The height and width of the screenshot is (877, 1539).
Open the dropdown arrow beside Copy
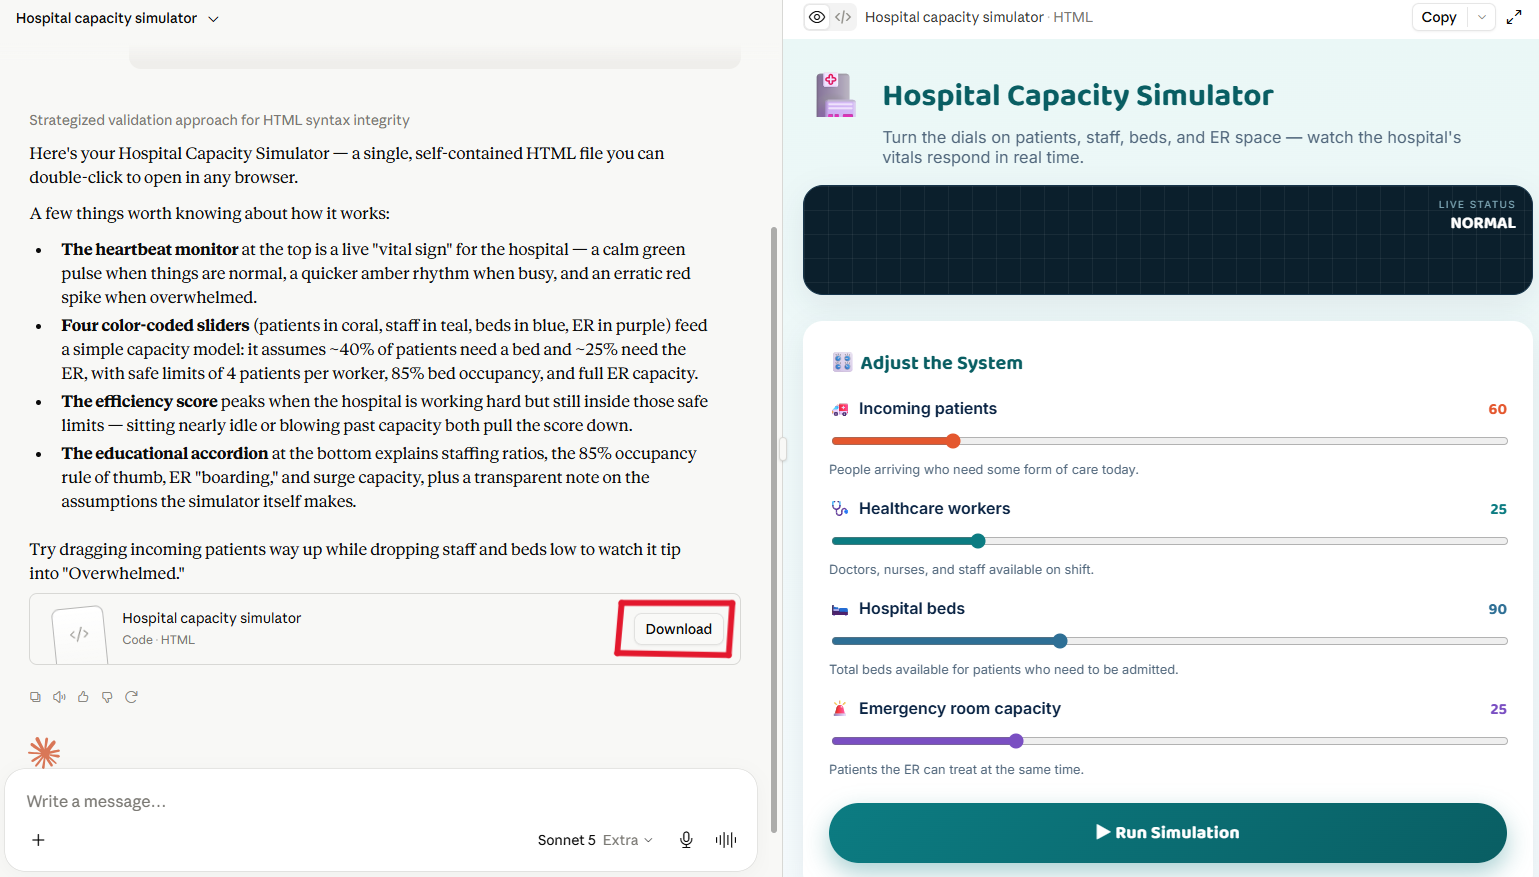coord(1482,17)
